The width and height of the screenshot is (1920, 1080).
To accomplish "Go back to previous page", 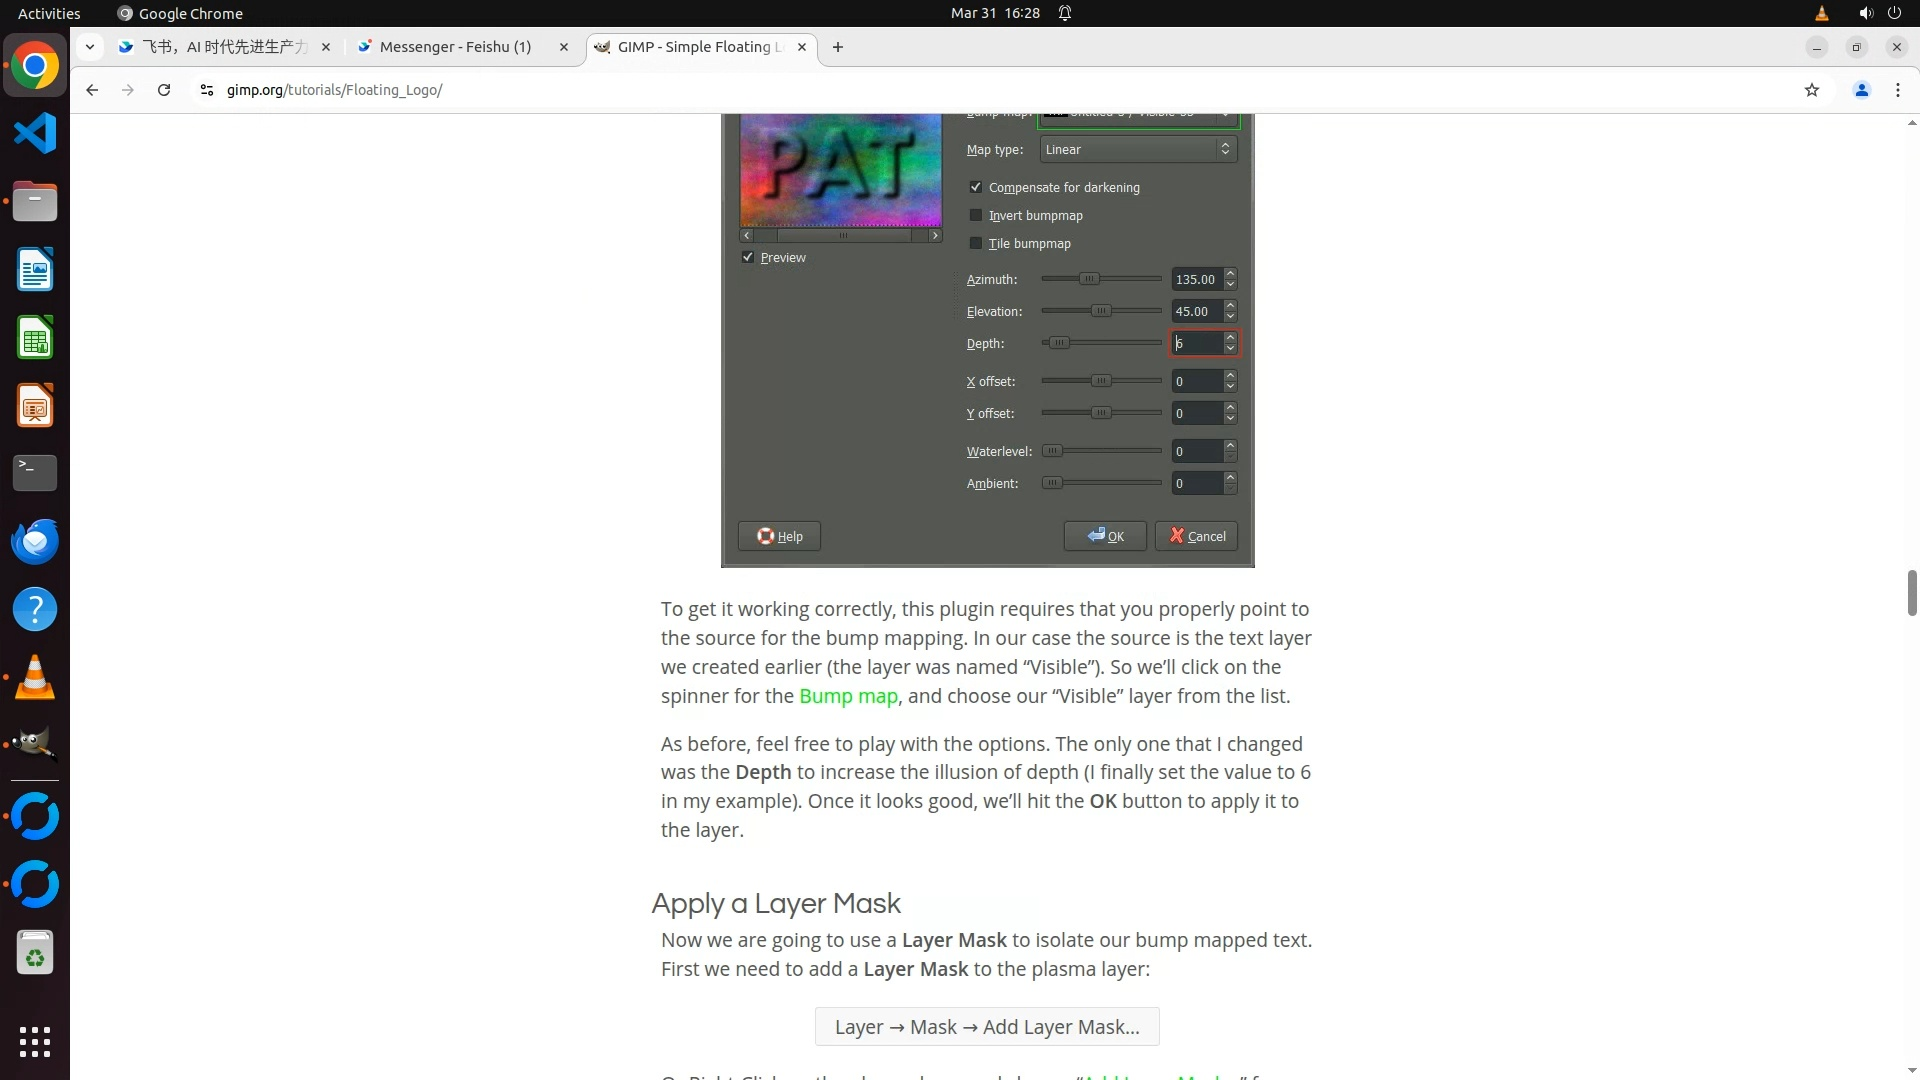I will tap(92, 90).
